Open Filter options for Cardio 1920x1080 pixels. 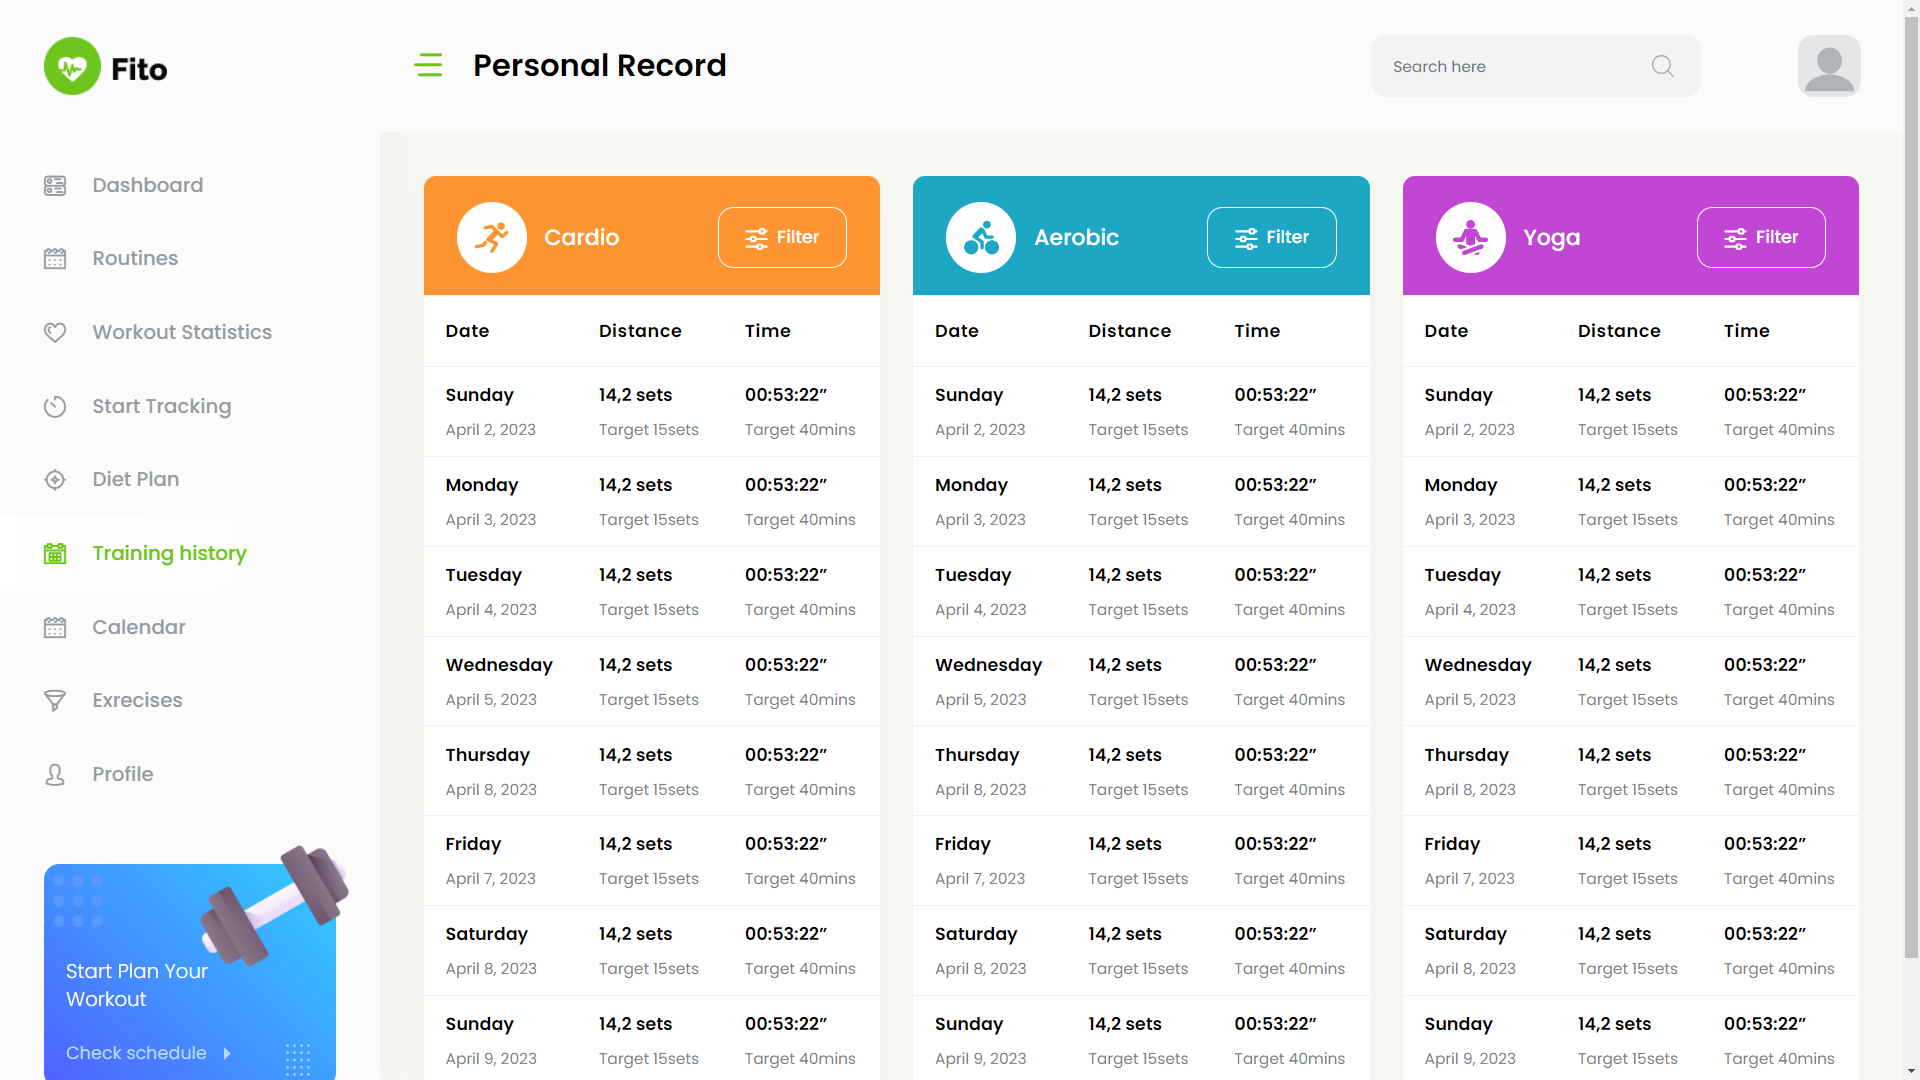pyautogui.click(x=782, y=238)
